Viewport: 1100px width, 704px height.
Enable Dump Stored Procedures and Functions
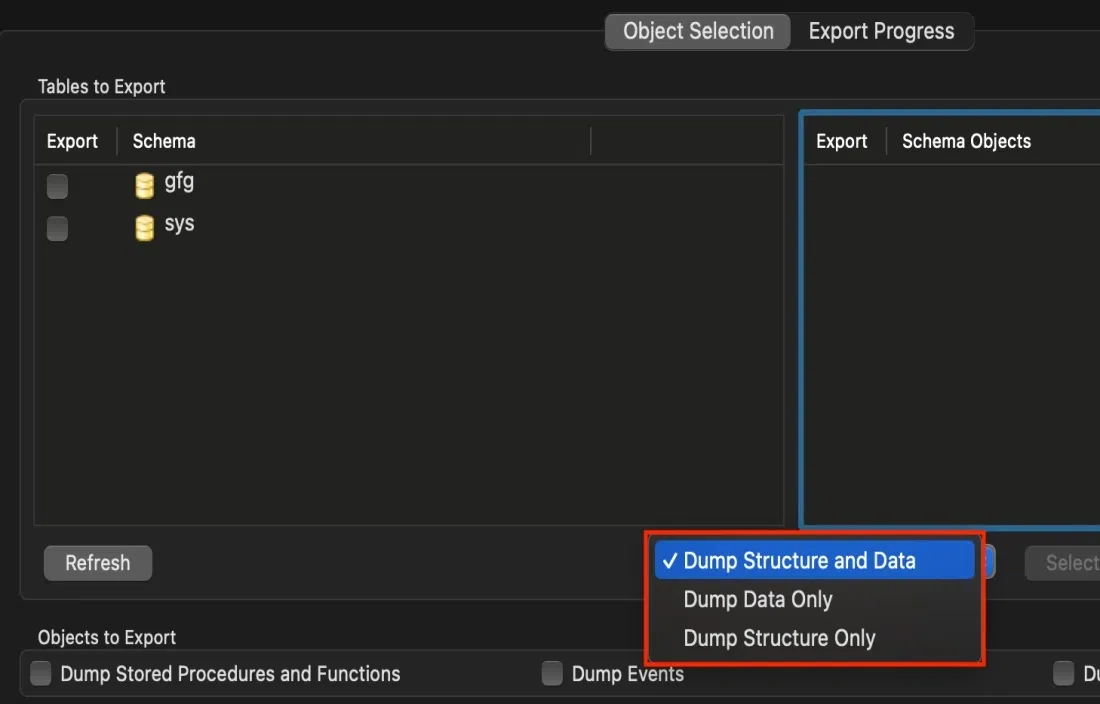[41, 674]
